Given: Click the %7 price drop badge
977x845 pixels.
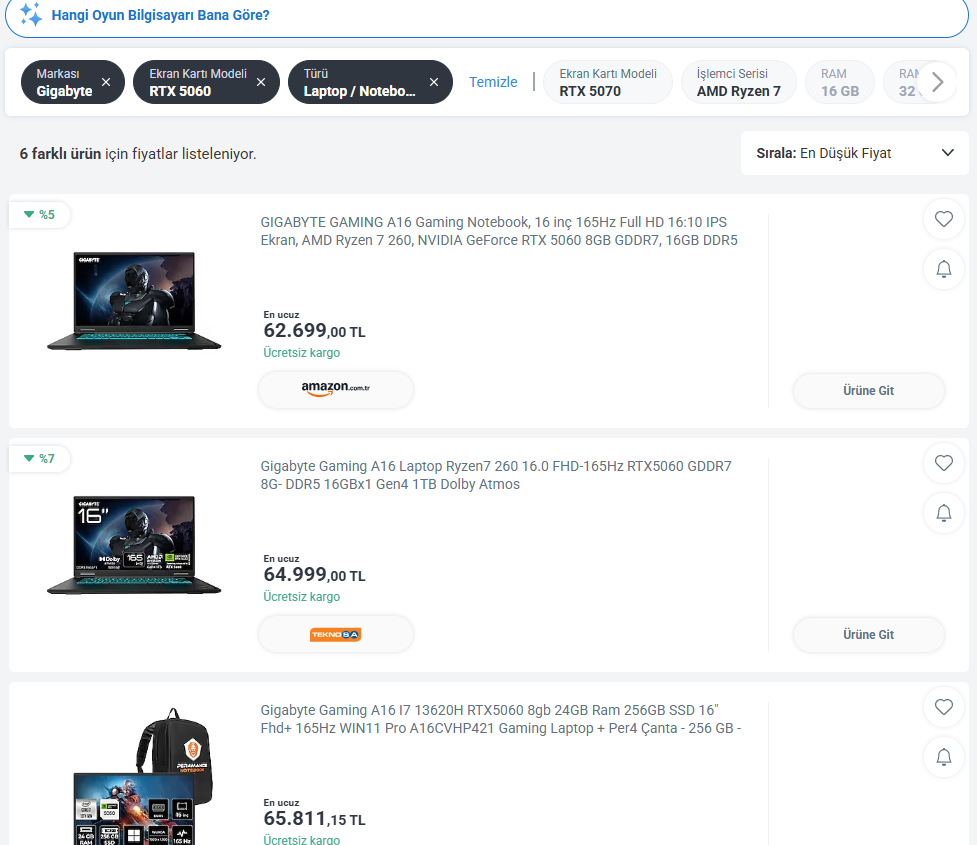Looking at the screenshot, I should click(39, 459).
